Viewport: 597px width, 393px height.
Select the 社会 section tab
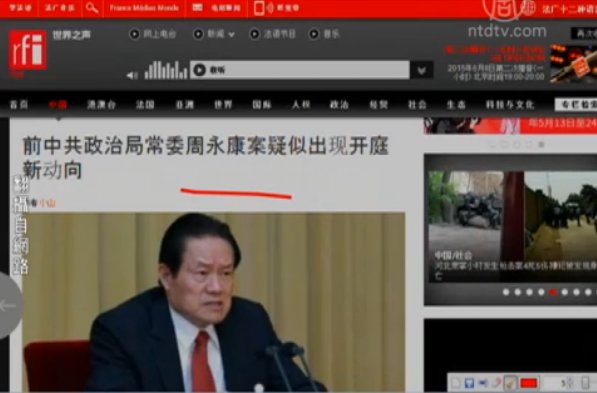(417, 104)
